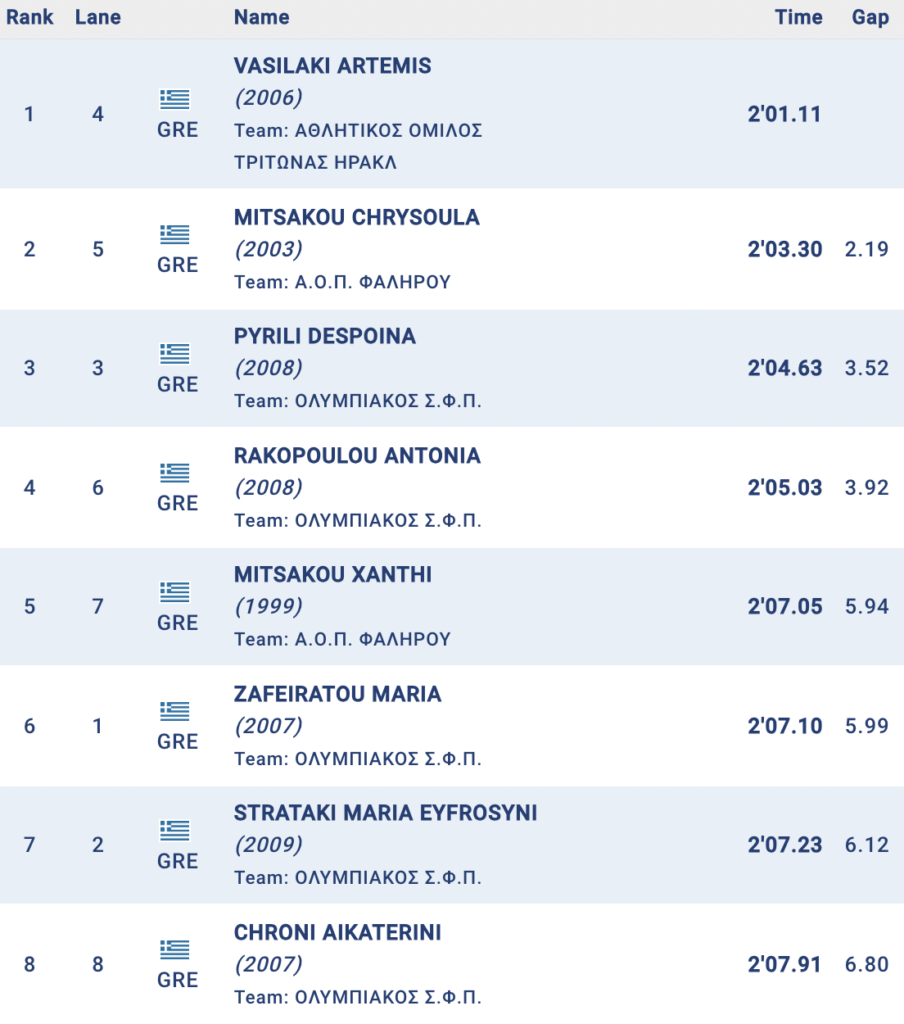Select the PYRILI DESPOINA name
The image size is (904, 1024).
[324, 337]
